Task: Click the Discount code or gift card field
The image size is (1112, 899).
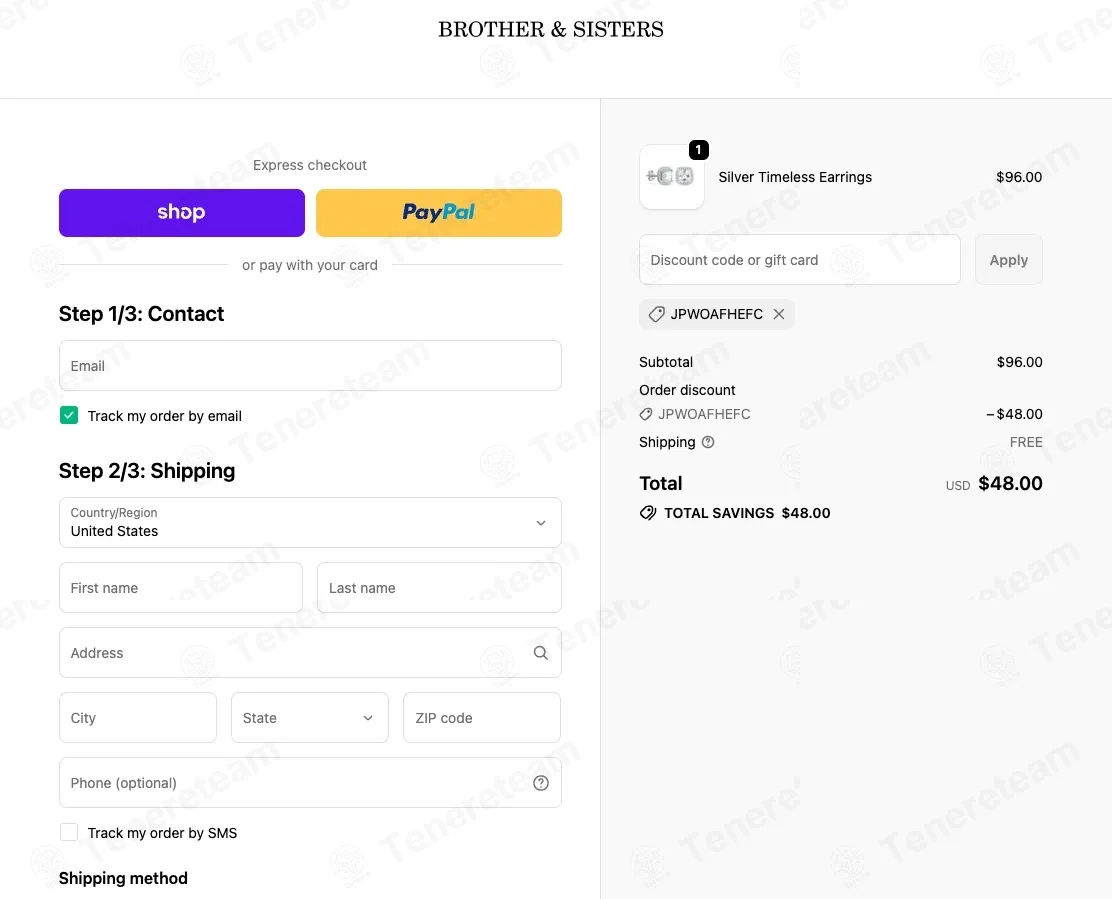Action: pyautogui.click(x=799, y=260)
